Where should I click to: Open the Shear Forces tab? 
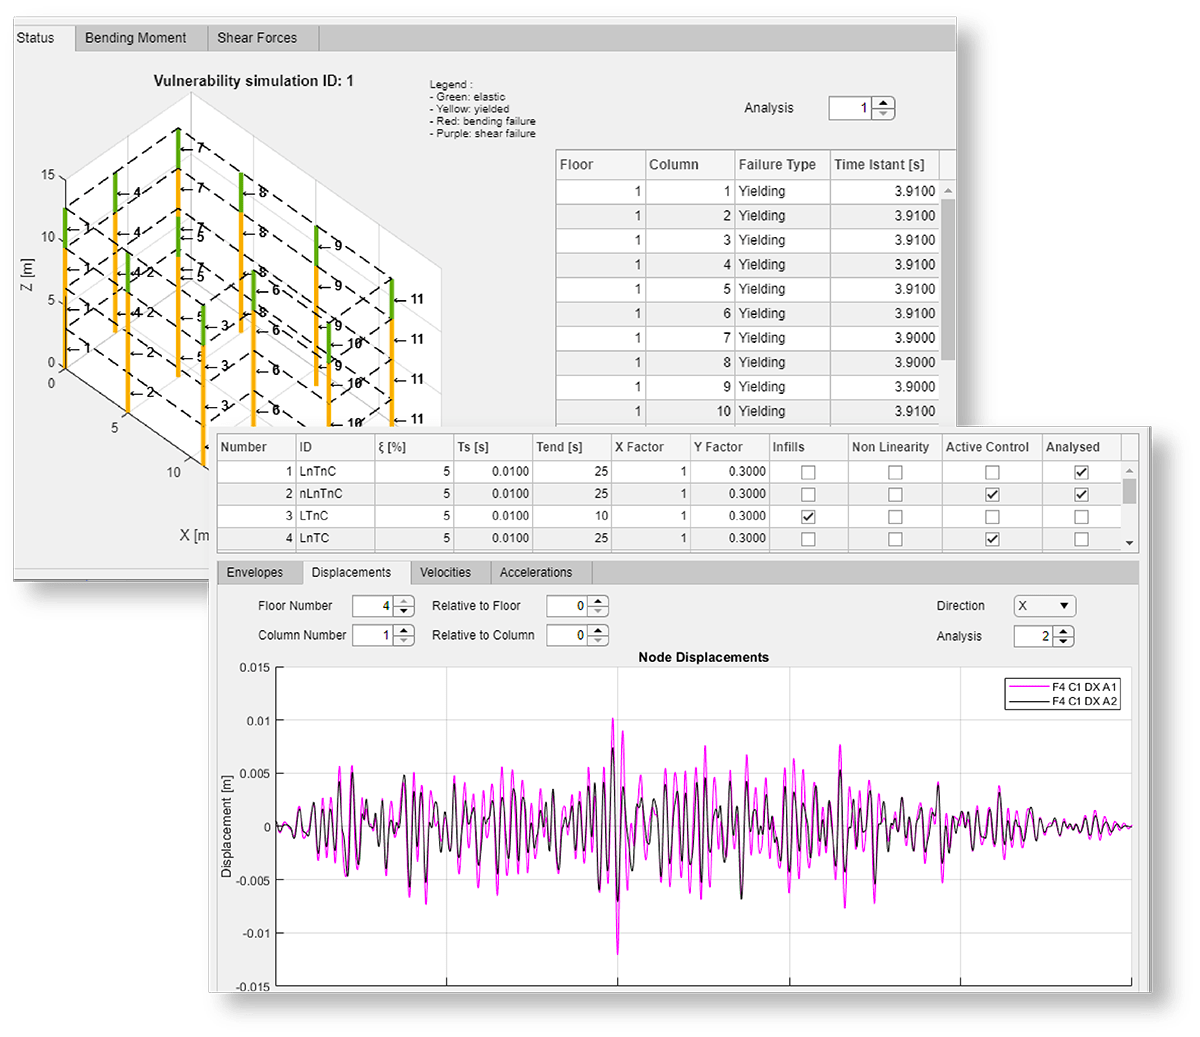(x=257, y=38)
